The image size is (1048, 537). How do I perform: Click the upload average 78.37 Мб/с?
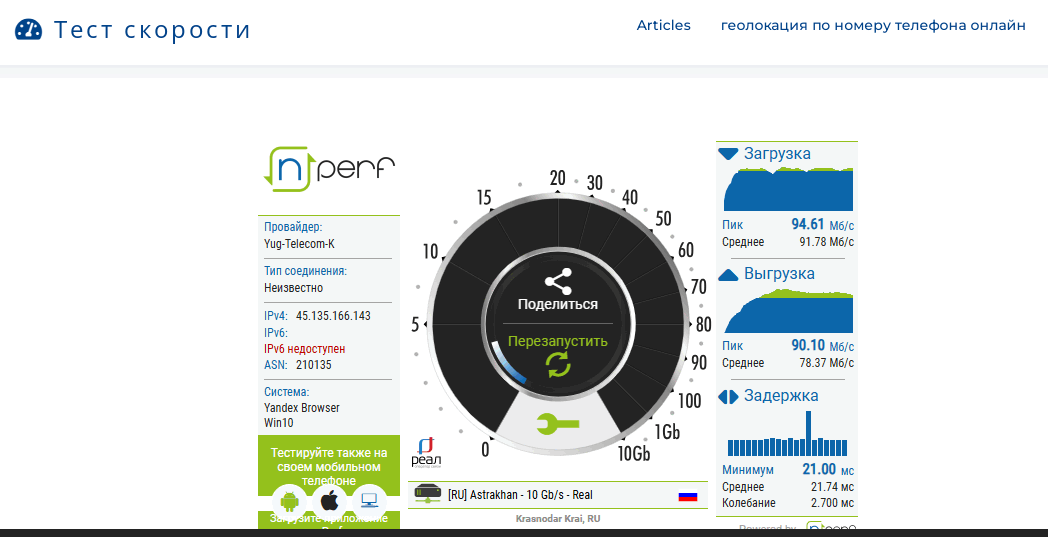827,363
